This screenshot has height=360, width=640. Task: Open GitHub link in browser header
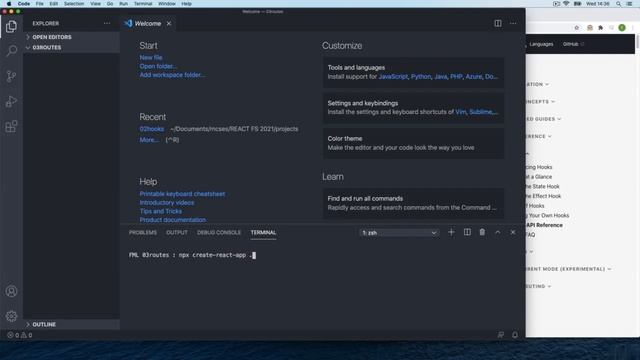pyautogui.click(x=573, y=44)
